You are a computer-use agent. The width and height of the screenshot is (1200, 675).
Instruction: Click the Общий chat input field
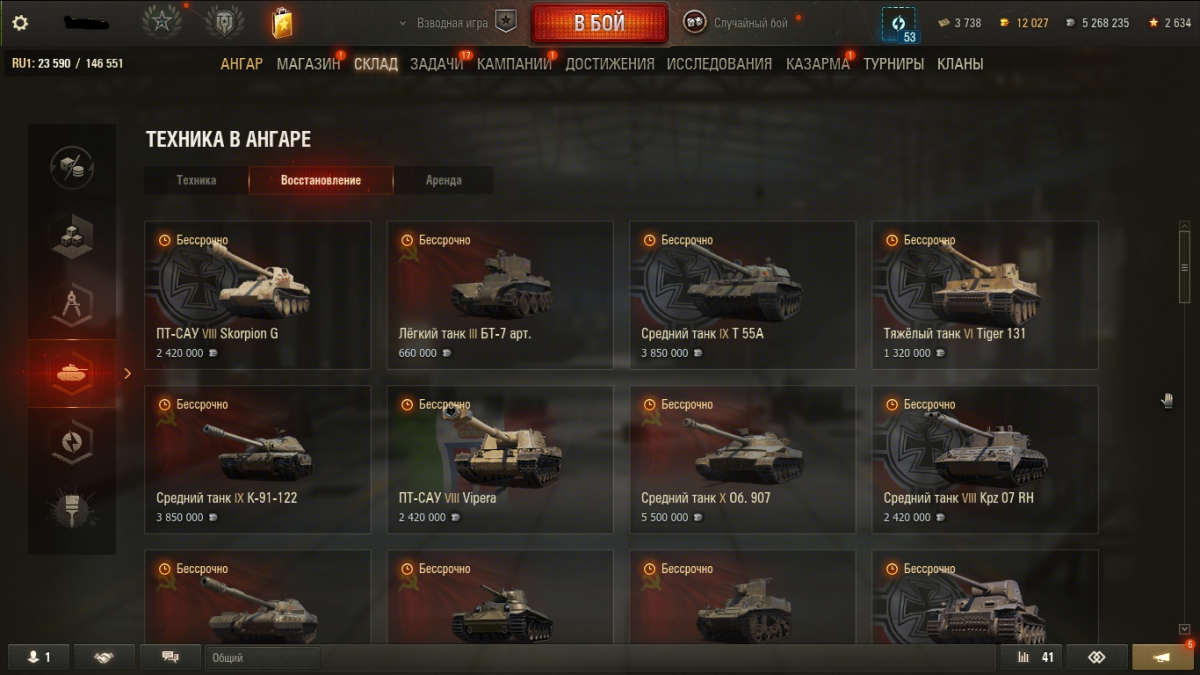(x=263, y=658)
